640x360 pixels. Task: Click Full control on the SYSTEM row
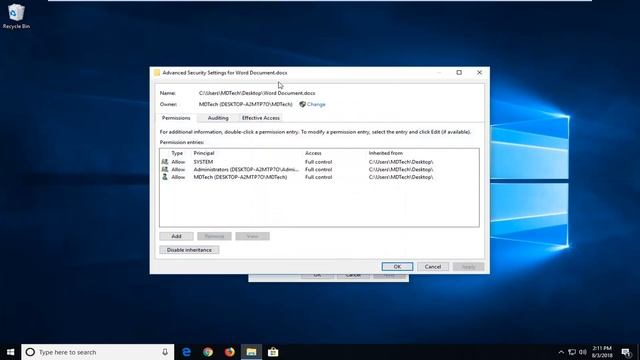(x=318, y=162)
